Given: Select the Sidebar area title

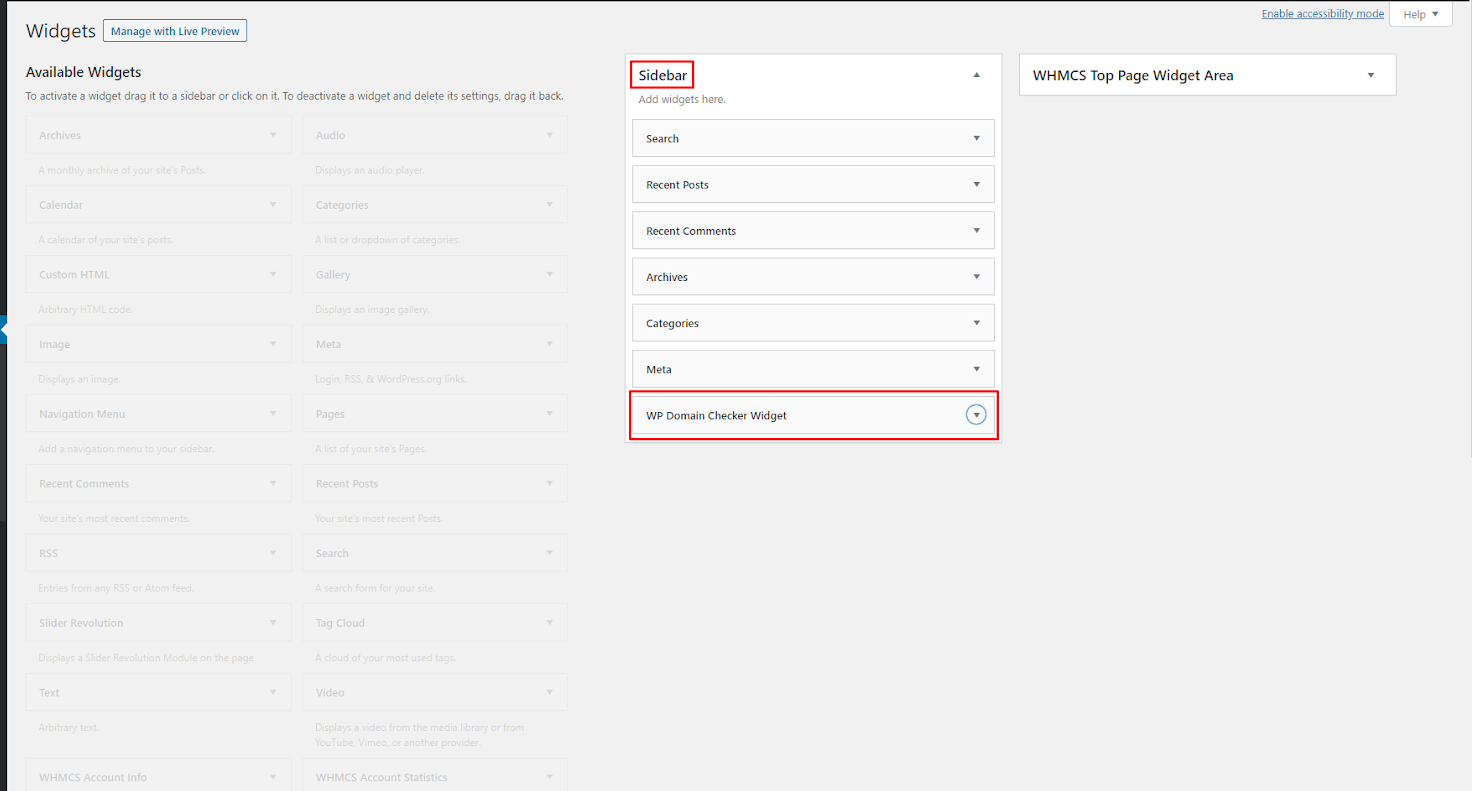Looking at the screenshot, I should [663, 75].
